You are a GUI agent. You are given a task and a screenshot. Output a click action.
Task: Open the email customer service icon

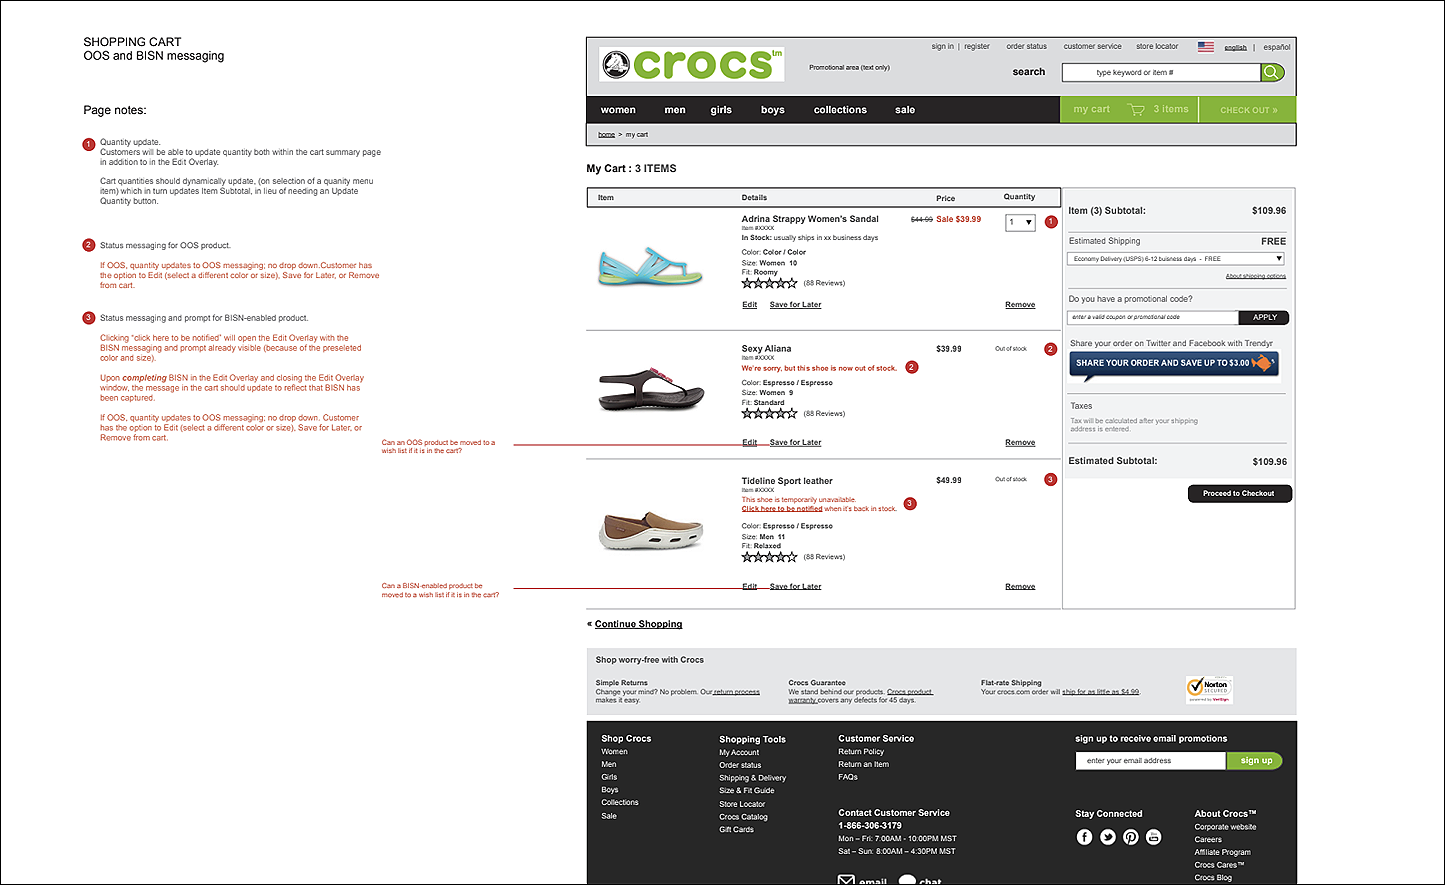tap(845, 878)
